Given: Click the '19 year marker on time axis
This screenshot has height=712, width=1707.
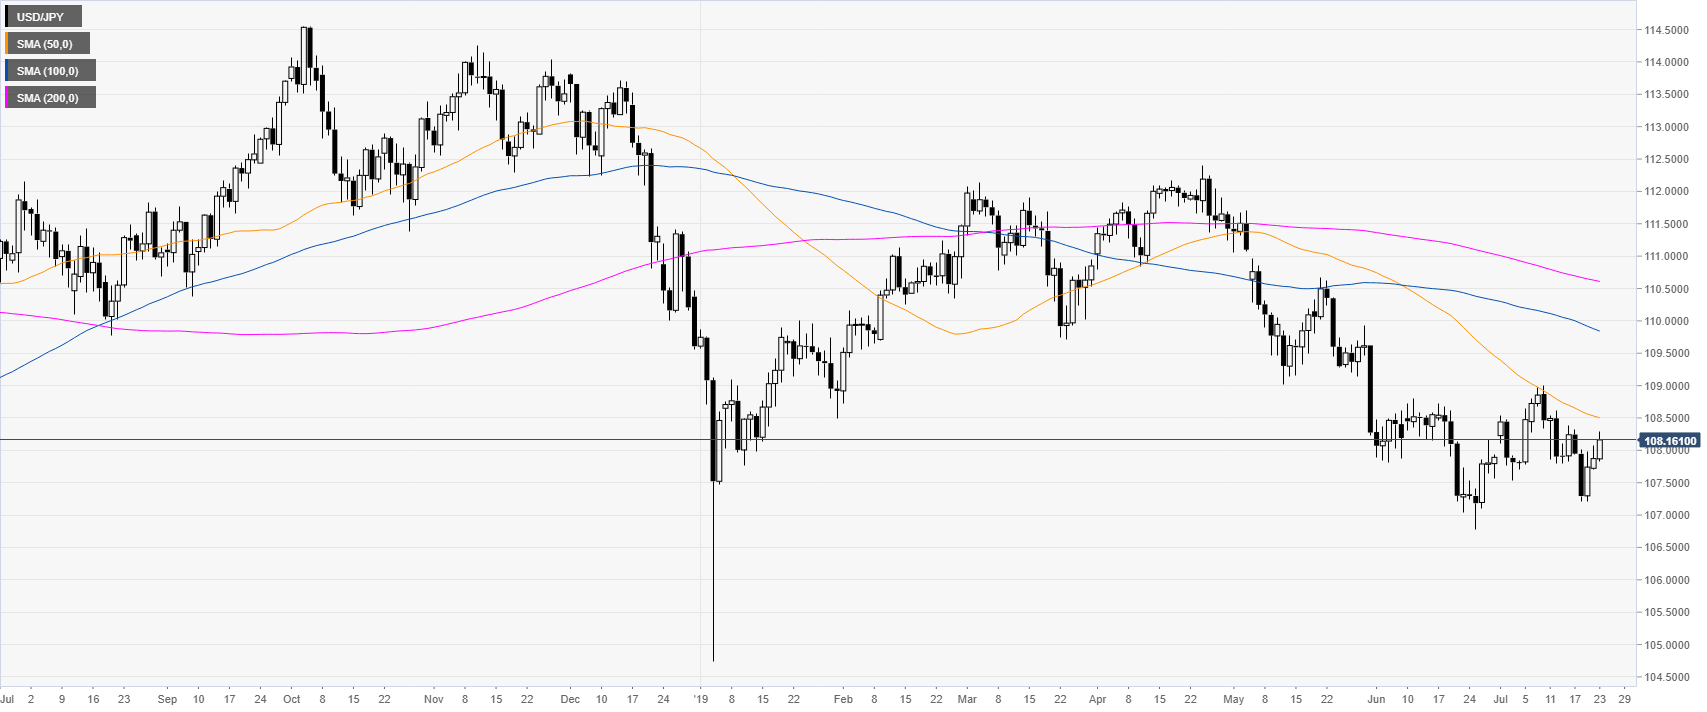Looking at the screenshot, I should 700,699.
